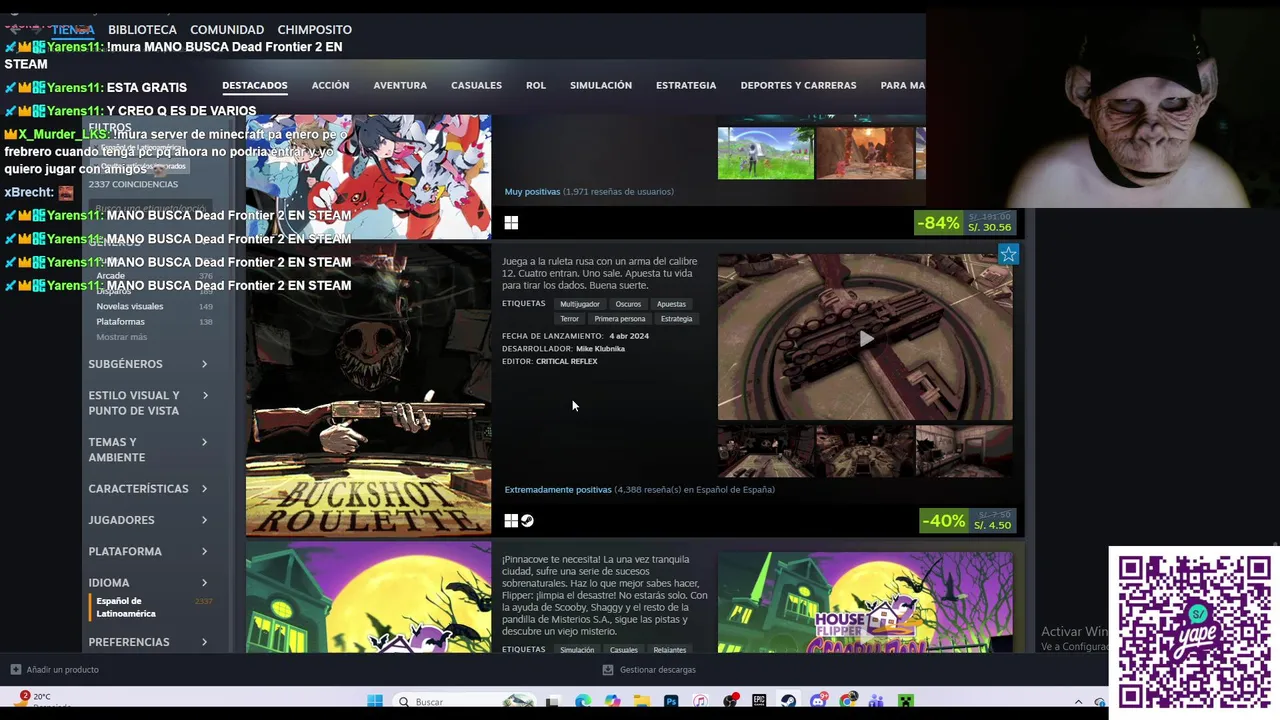Open the Epic Games Launcher taskbar icon
The height and width of the screenshot is (720, 1280).
click(759, 701)
